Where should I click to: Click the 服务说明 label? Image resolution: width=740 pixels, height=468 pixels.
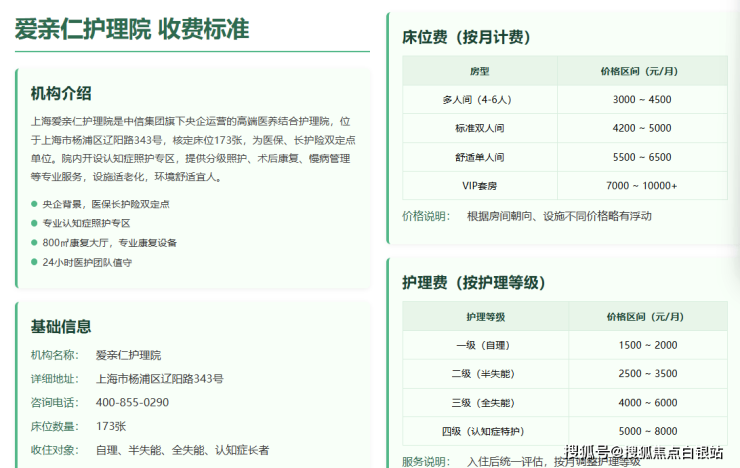(x=426, y=461)
